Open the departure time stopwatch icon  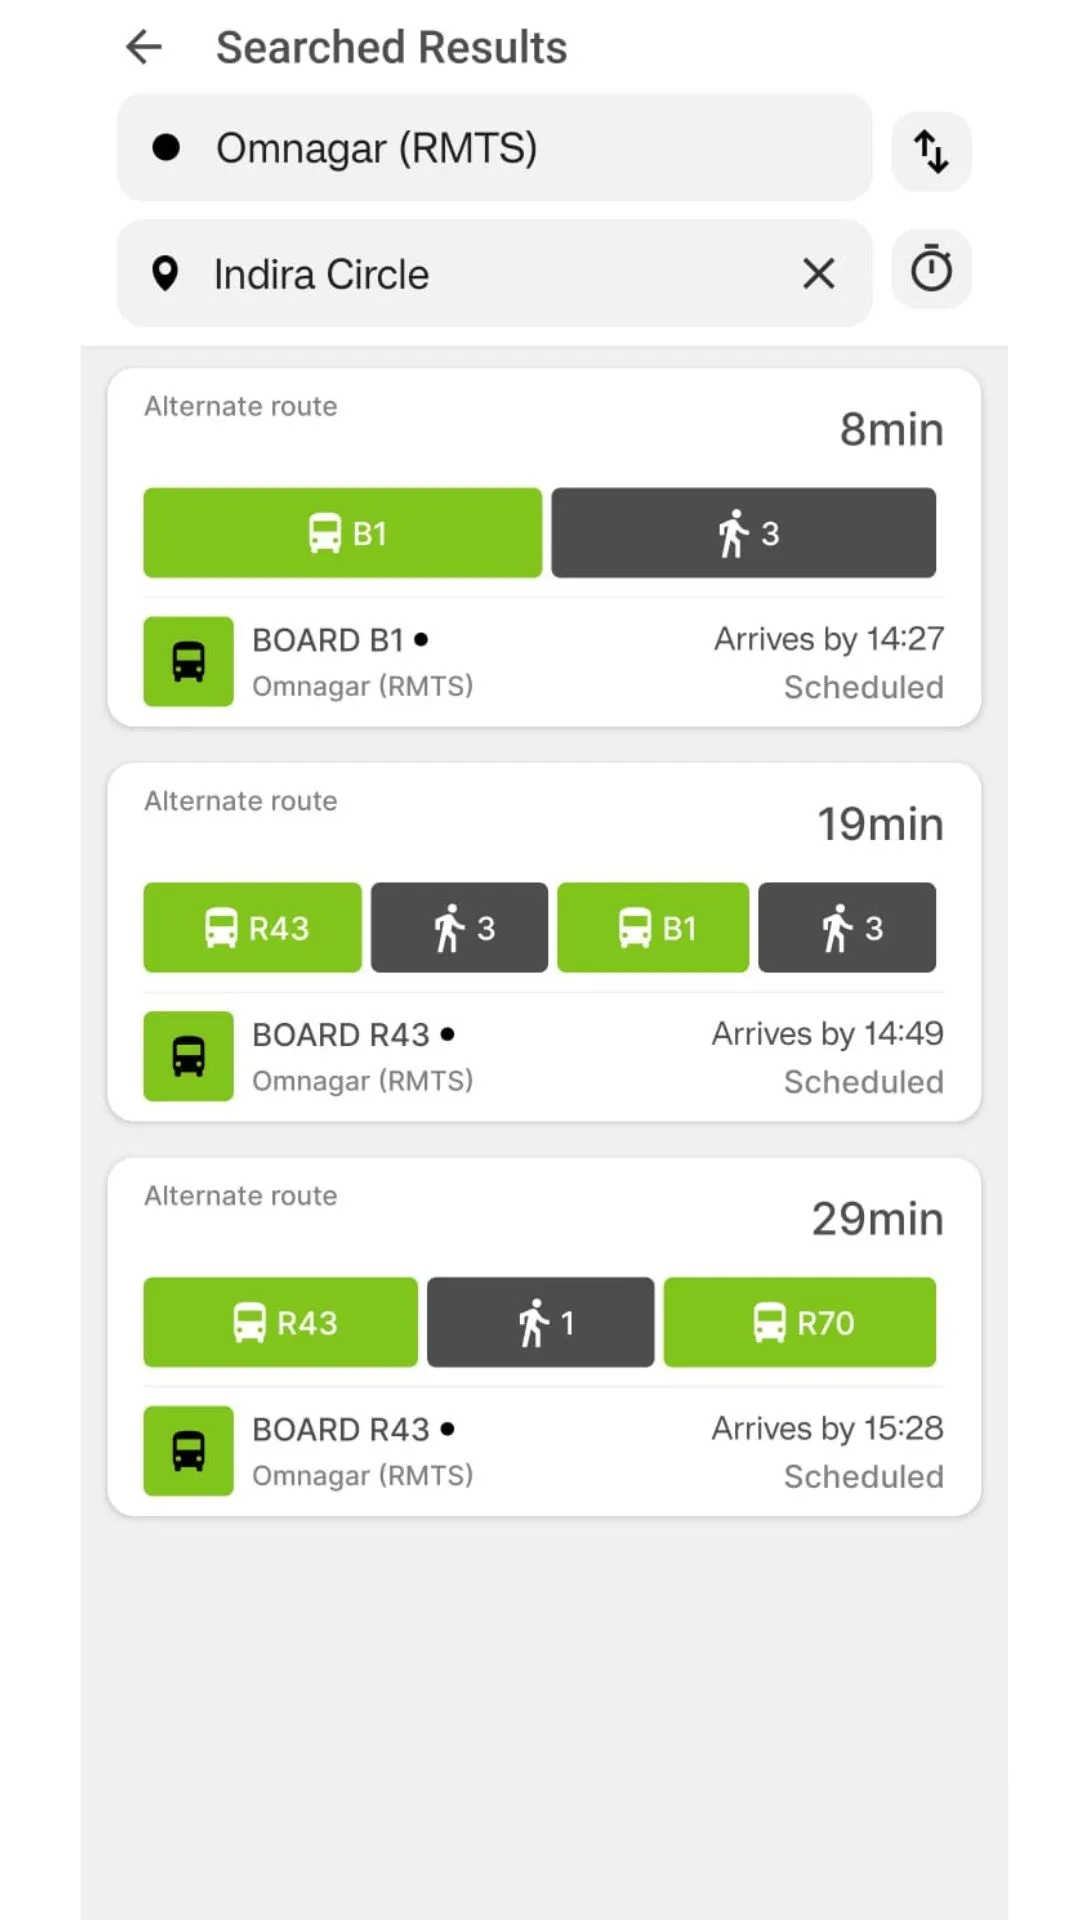[x=931, y=269]
